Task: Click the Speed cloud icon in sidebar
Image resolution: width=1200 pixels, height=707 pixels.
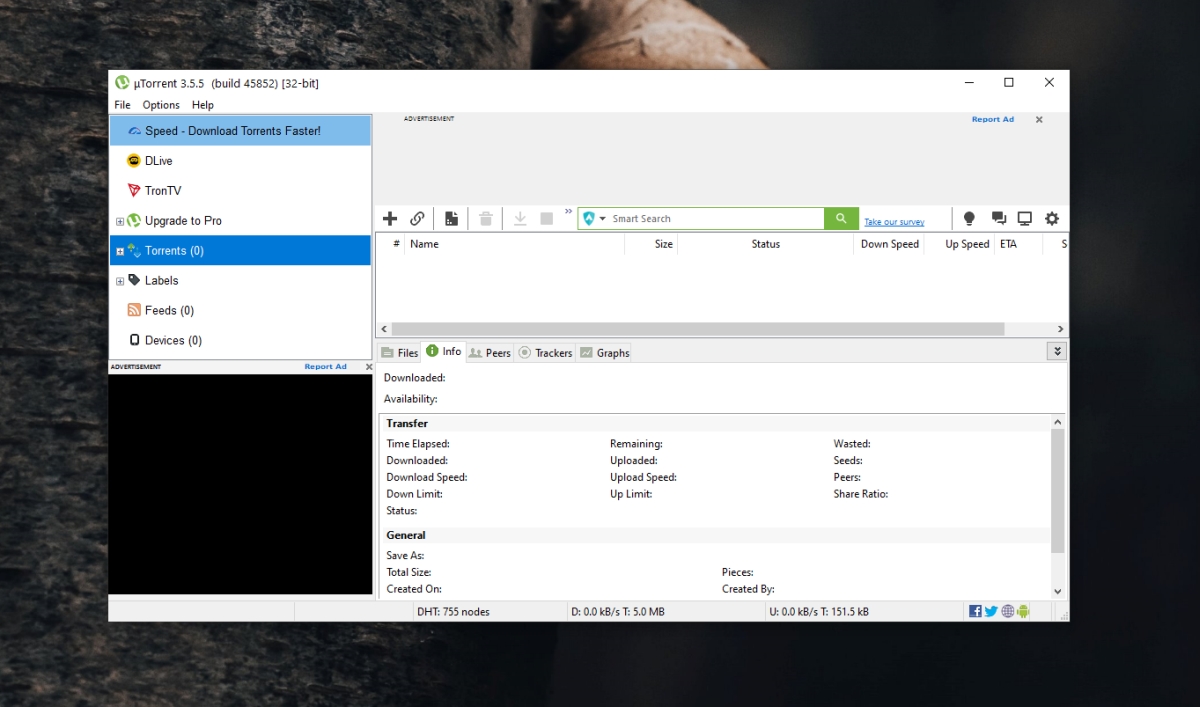Action: tap(135, 131)
